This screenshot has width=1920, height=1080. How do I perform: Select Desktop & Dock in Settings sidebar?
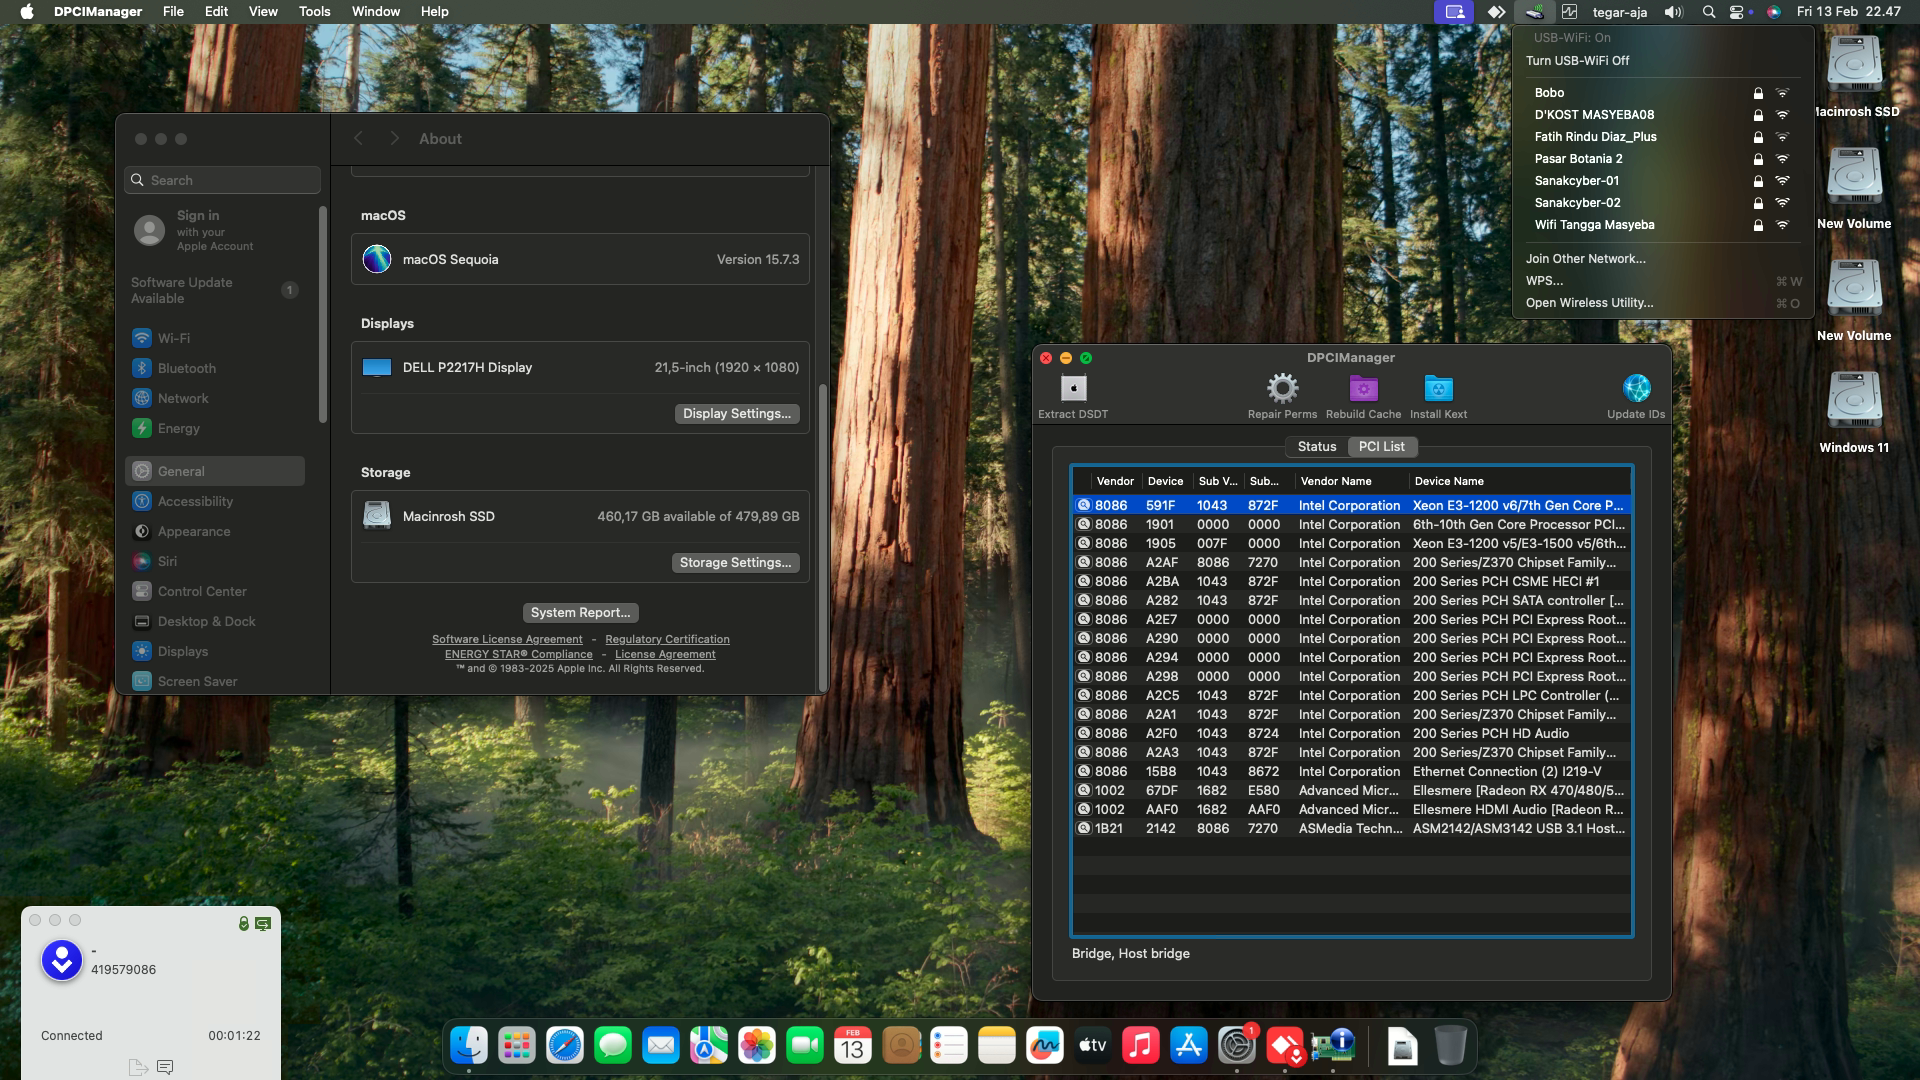coord(215,621)
